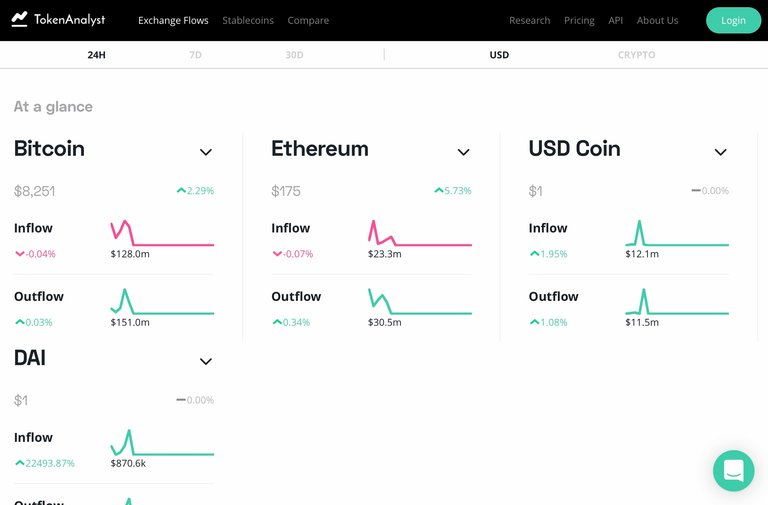Expand the USD Coin card chevron

[x=720, y=152]
